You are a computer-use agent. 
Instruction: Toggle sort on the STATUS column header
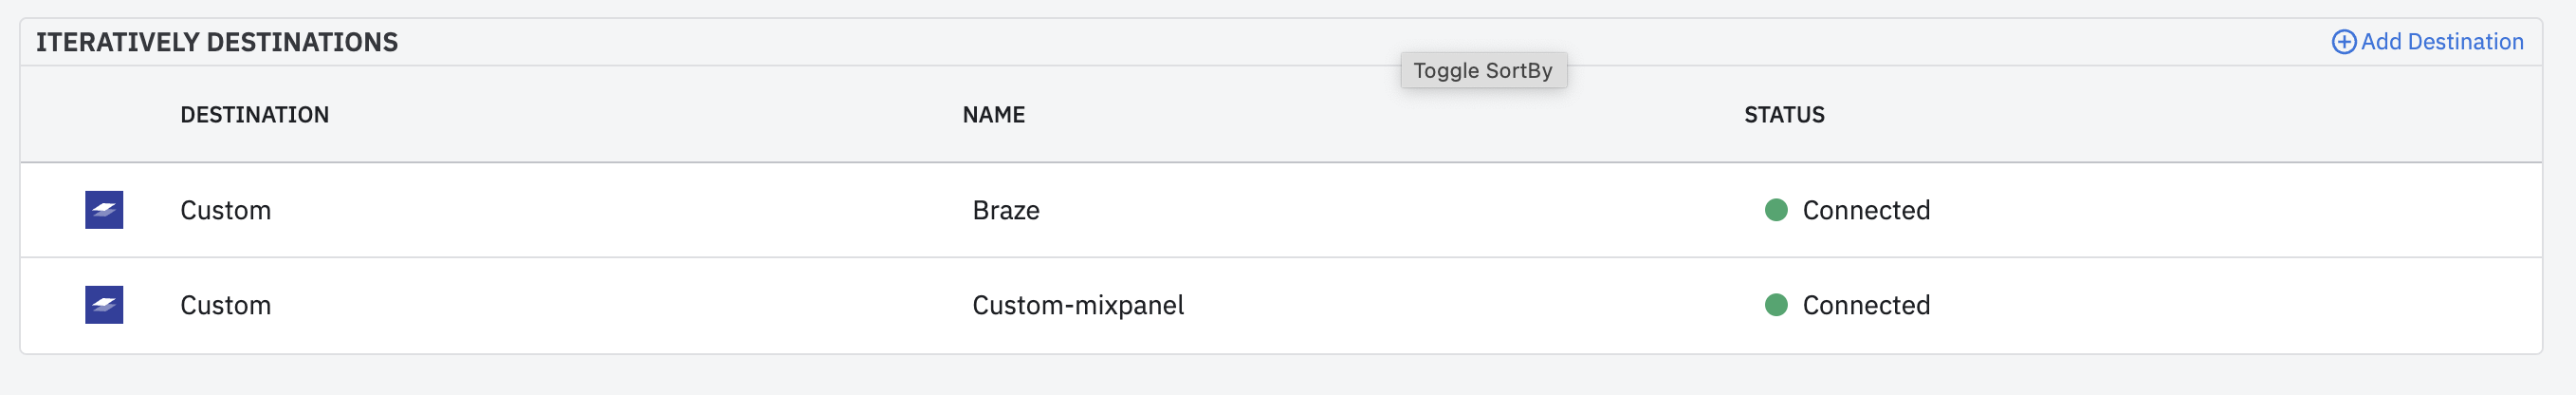1784,115
